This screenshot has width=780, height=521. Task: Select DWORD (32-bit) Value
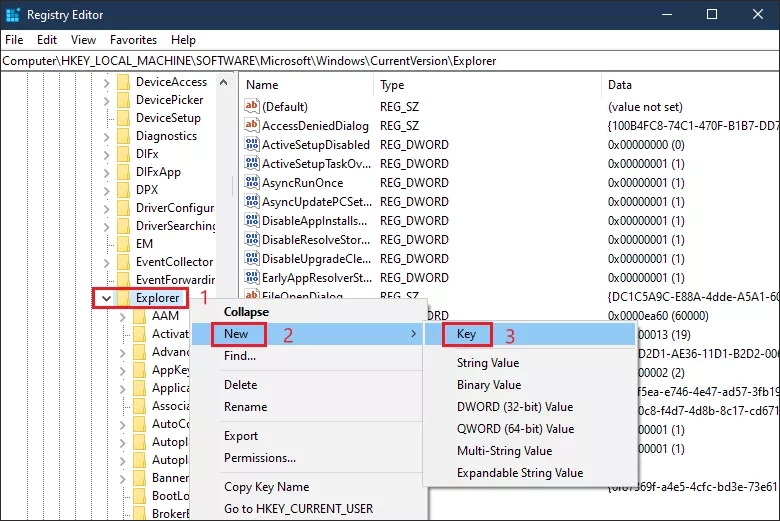530,407
